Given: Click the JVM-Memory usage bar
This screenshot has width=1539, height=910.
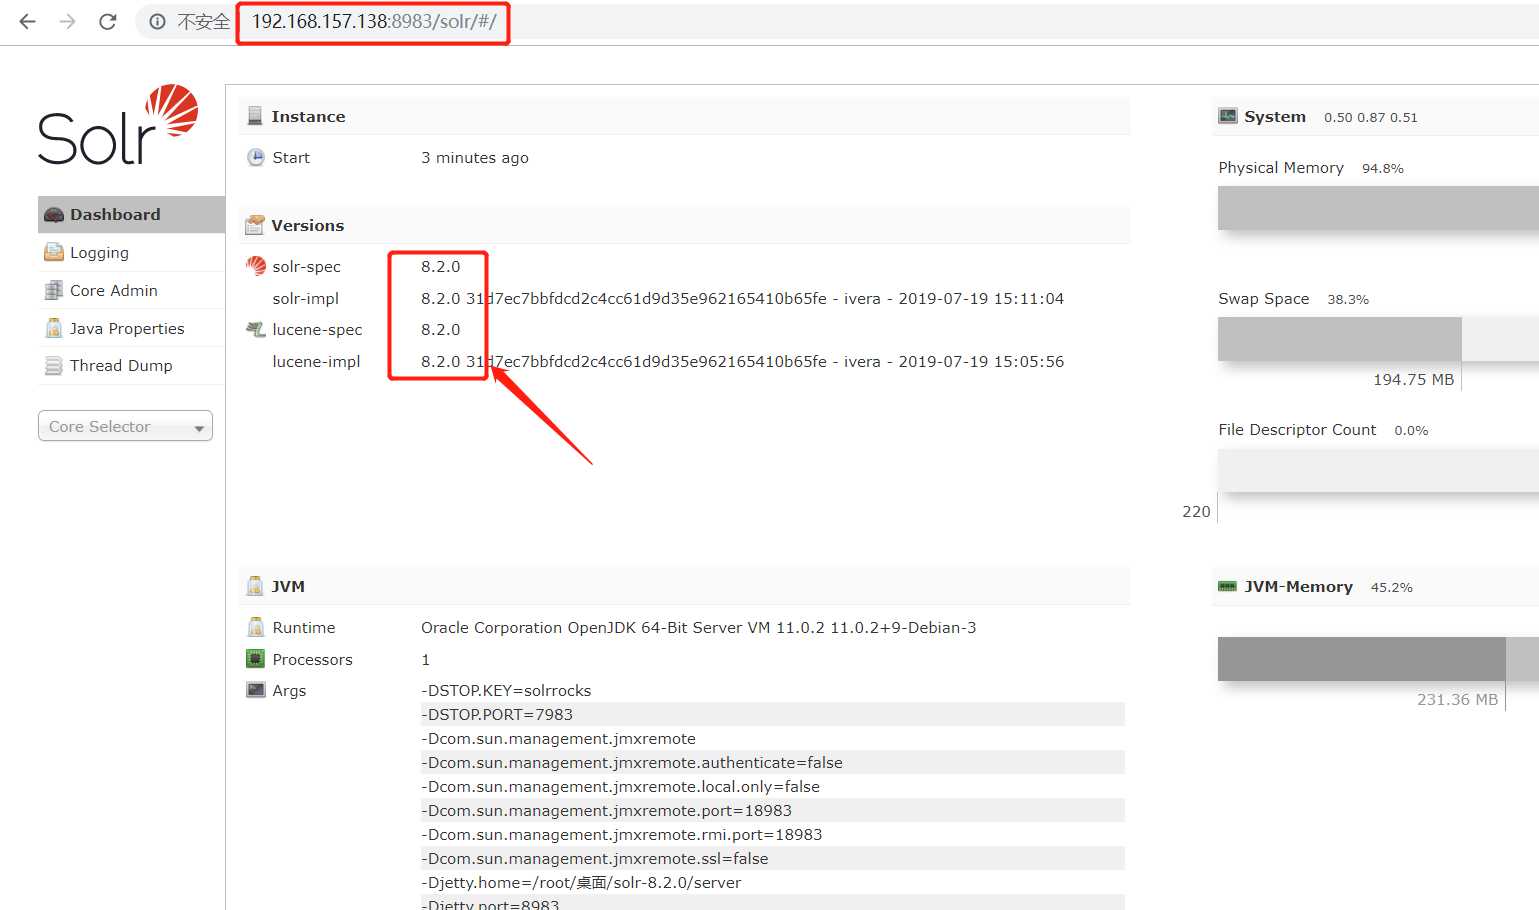Looking at the screenshot, I should (1378, 659).
